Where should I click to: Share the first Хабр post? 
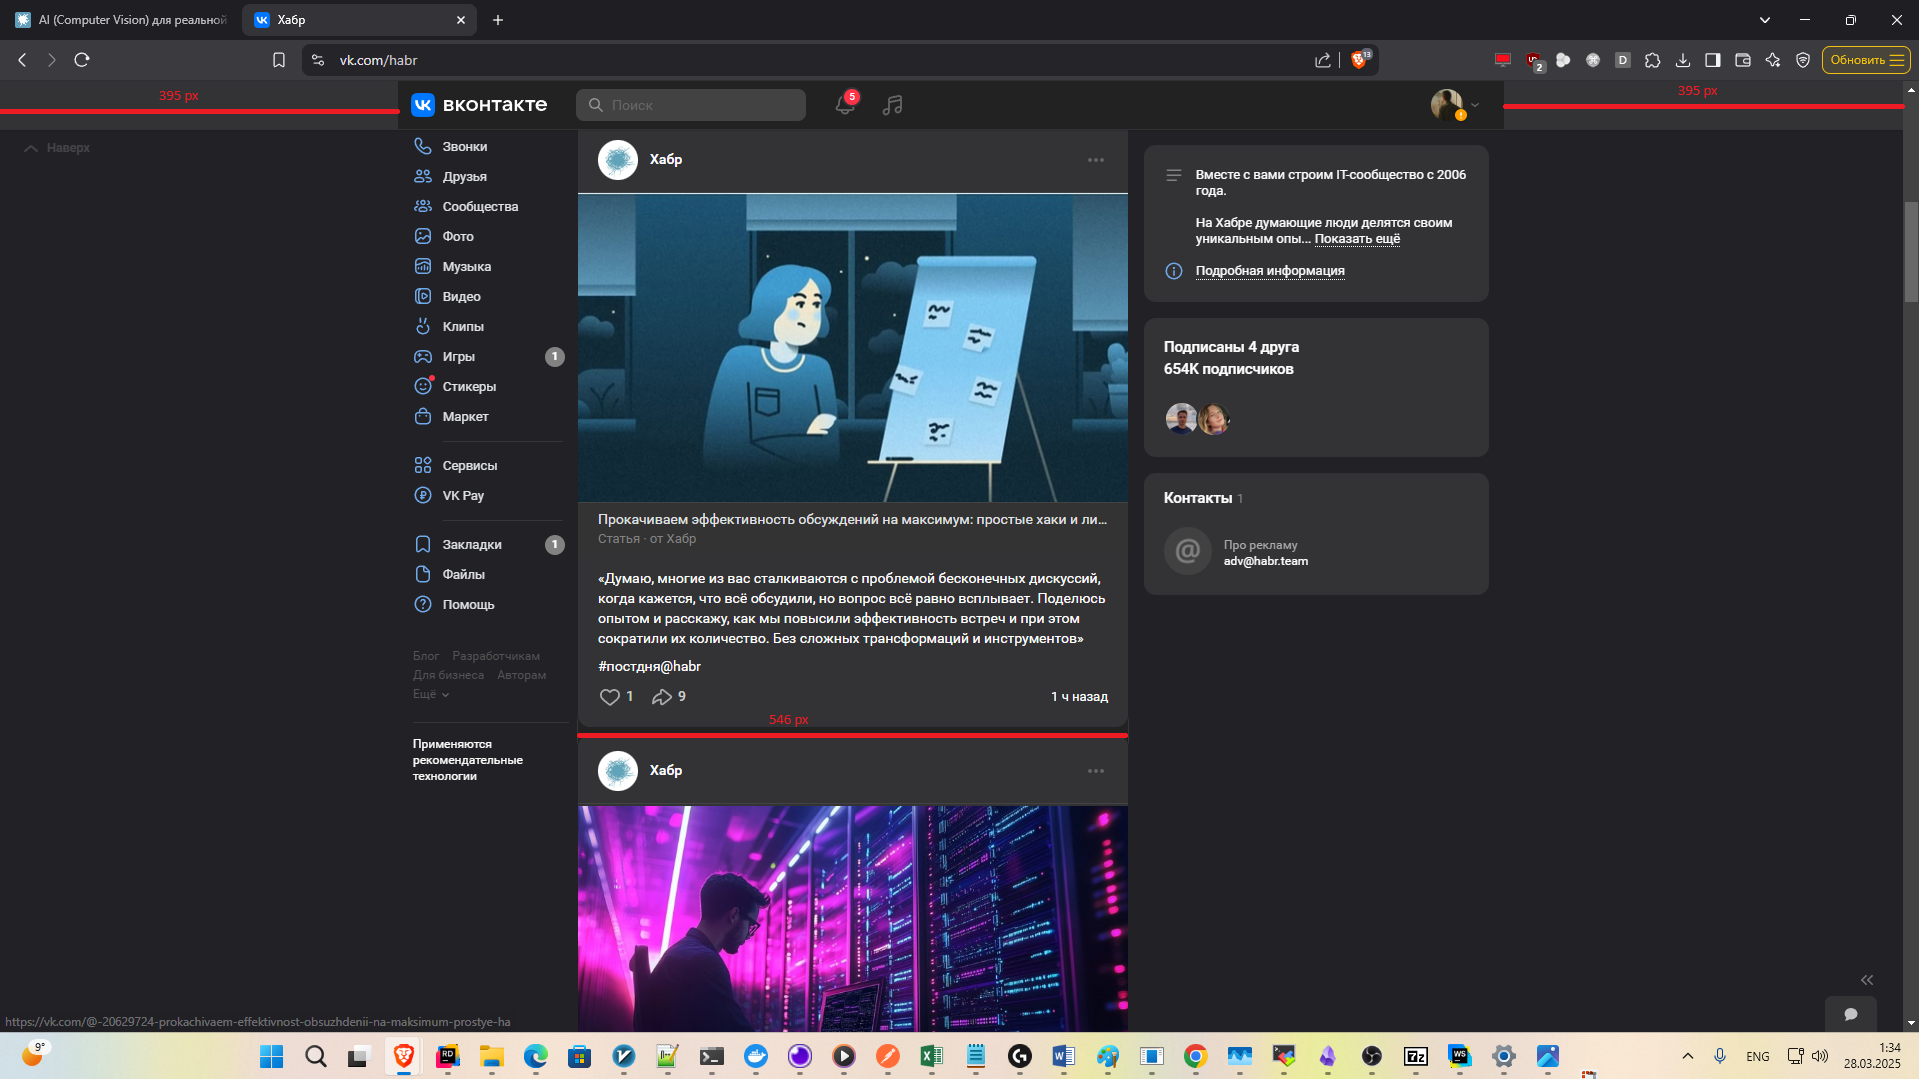[662, 697]
